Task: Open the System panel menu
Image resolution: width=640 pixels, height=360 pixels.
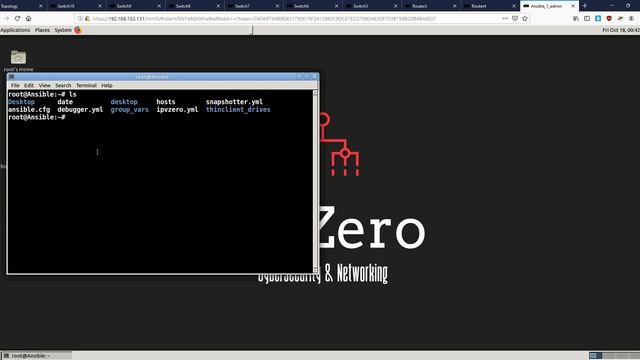Action: coord(63,30)
